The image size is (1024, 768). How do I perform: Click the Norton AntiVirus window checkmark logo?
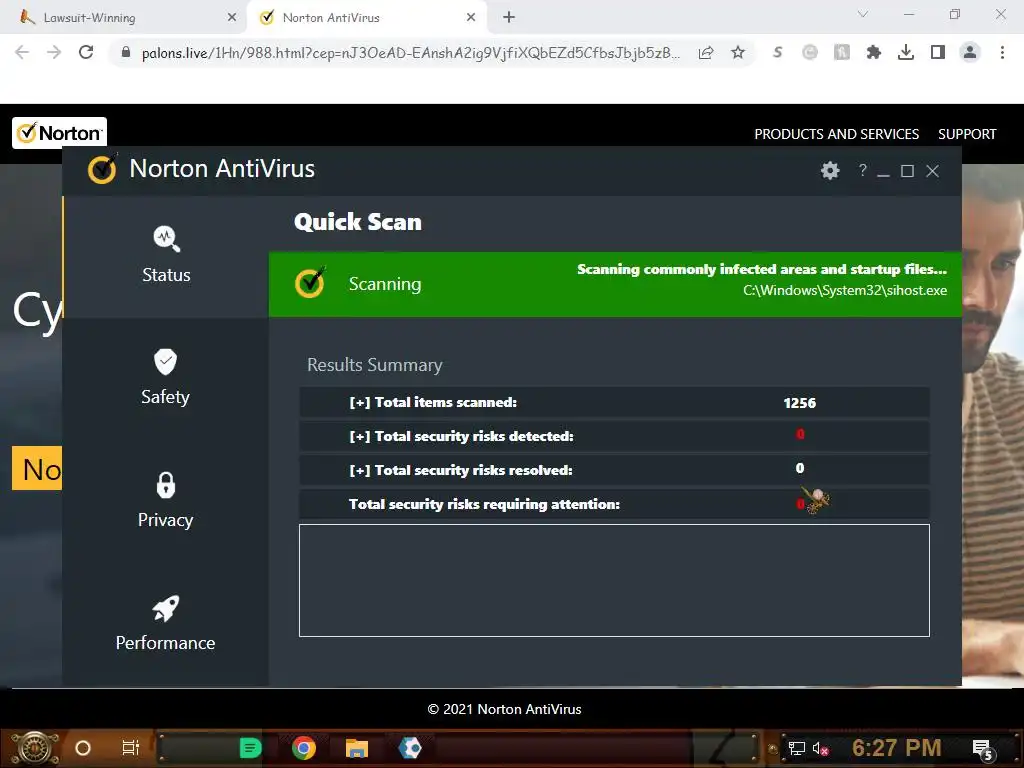click(103, 169)
